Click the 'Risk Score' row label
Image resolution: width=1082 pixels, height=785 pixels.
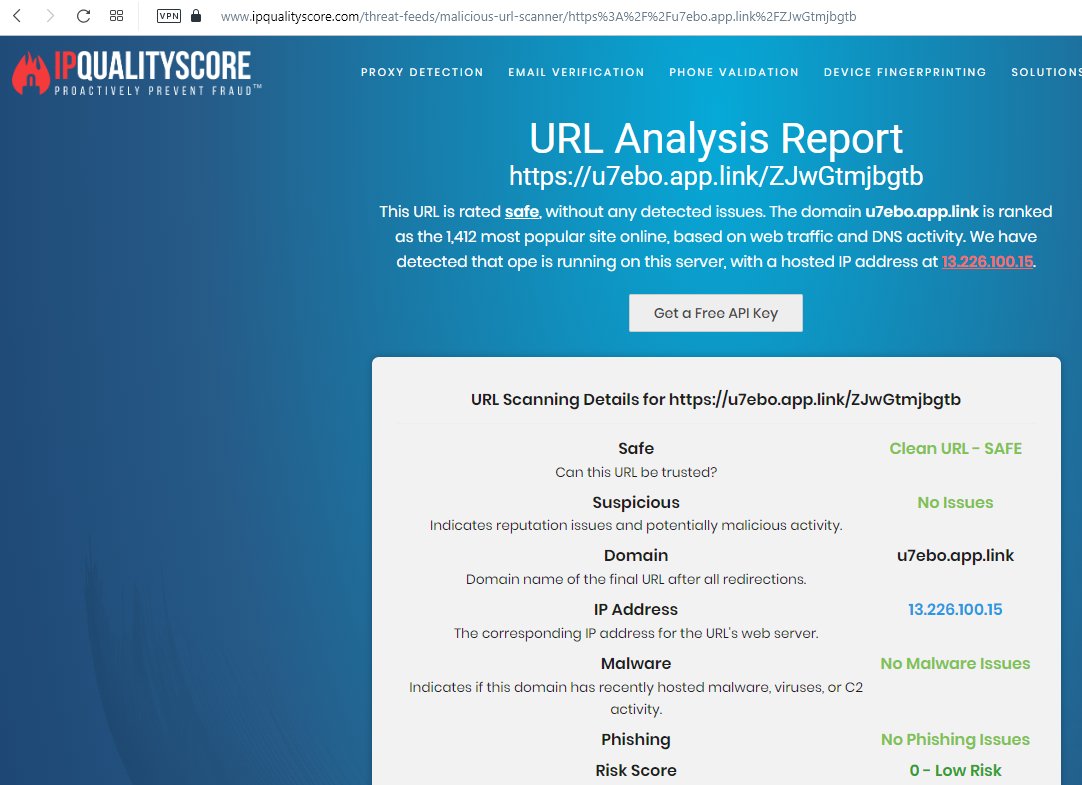[x=636, y=771]
